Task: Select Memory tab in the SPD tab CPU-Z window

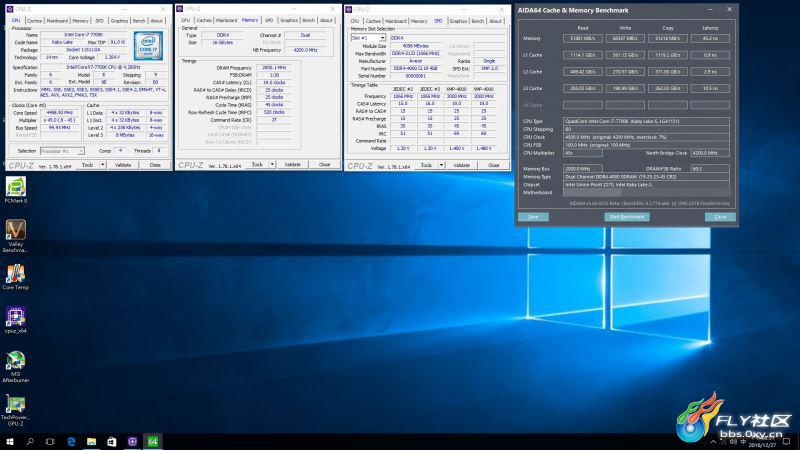Action: click(419, 21)
